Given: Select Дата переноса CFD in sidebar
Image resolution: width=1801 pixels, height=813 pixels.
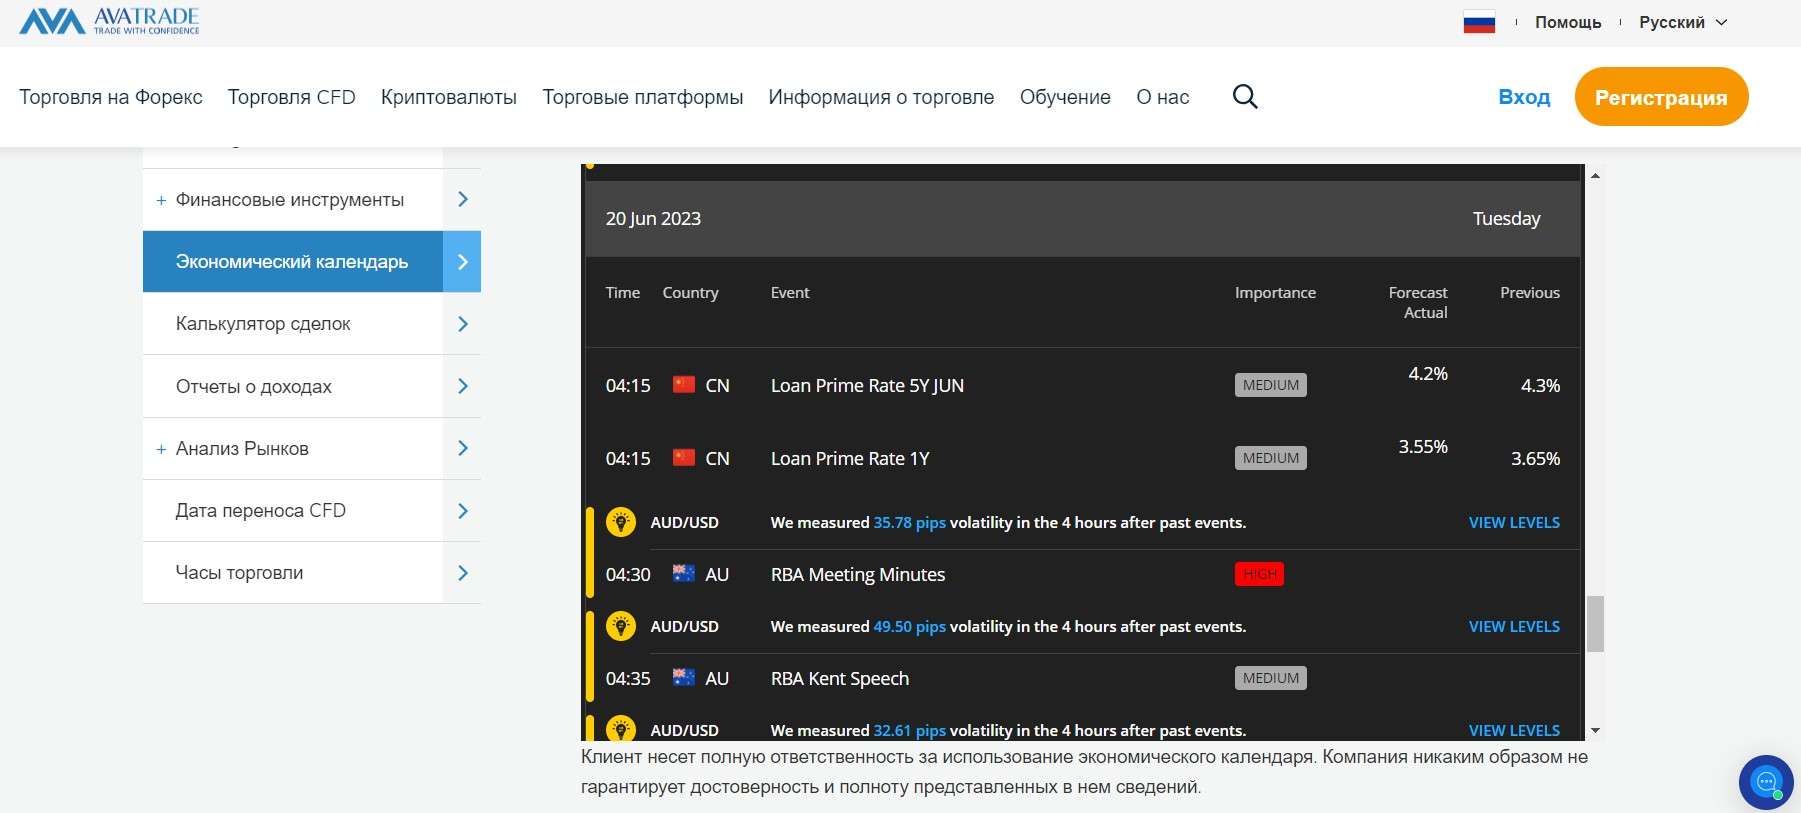Looking at the screenshot, I should (x=261, y=511).
